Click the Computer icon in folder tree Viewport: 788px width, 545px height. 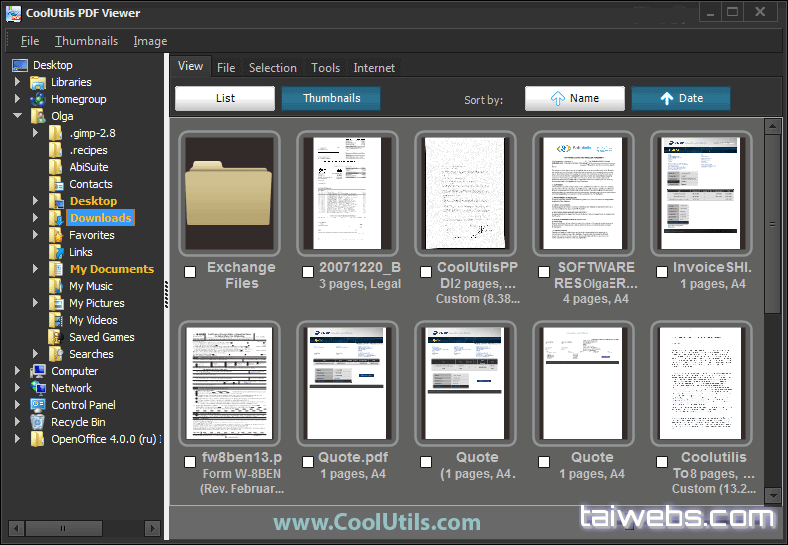pyautogui.click(x=39, y=371)
